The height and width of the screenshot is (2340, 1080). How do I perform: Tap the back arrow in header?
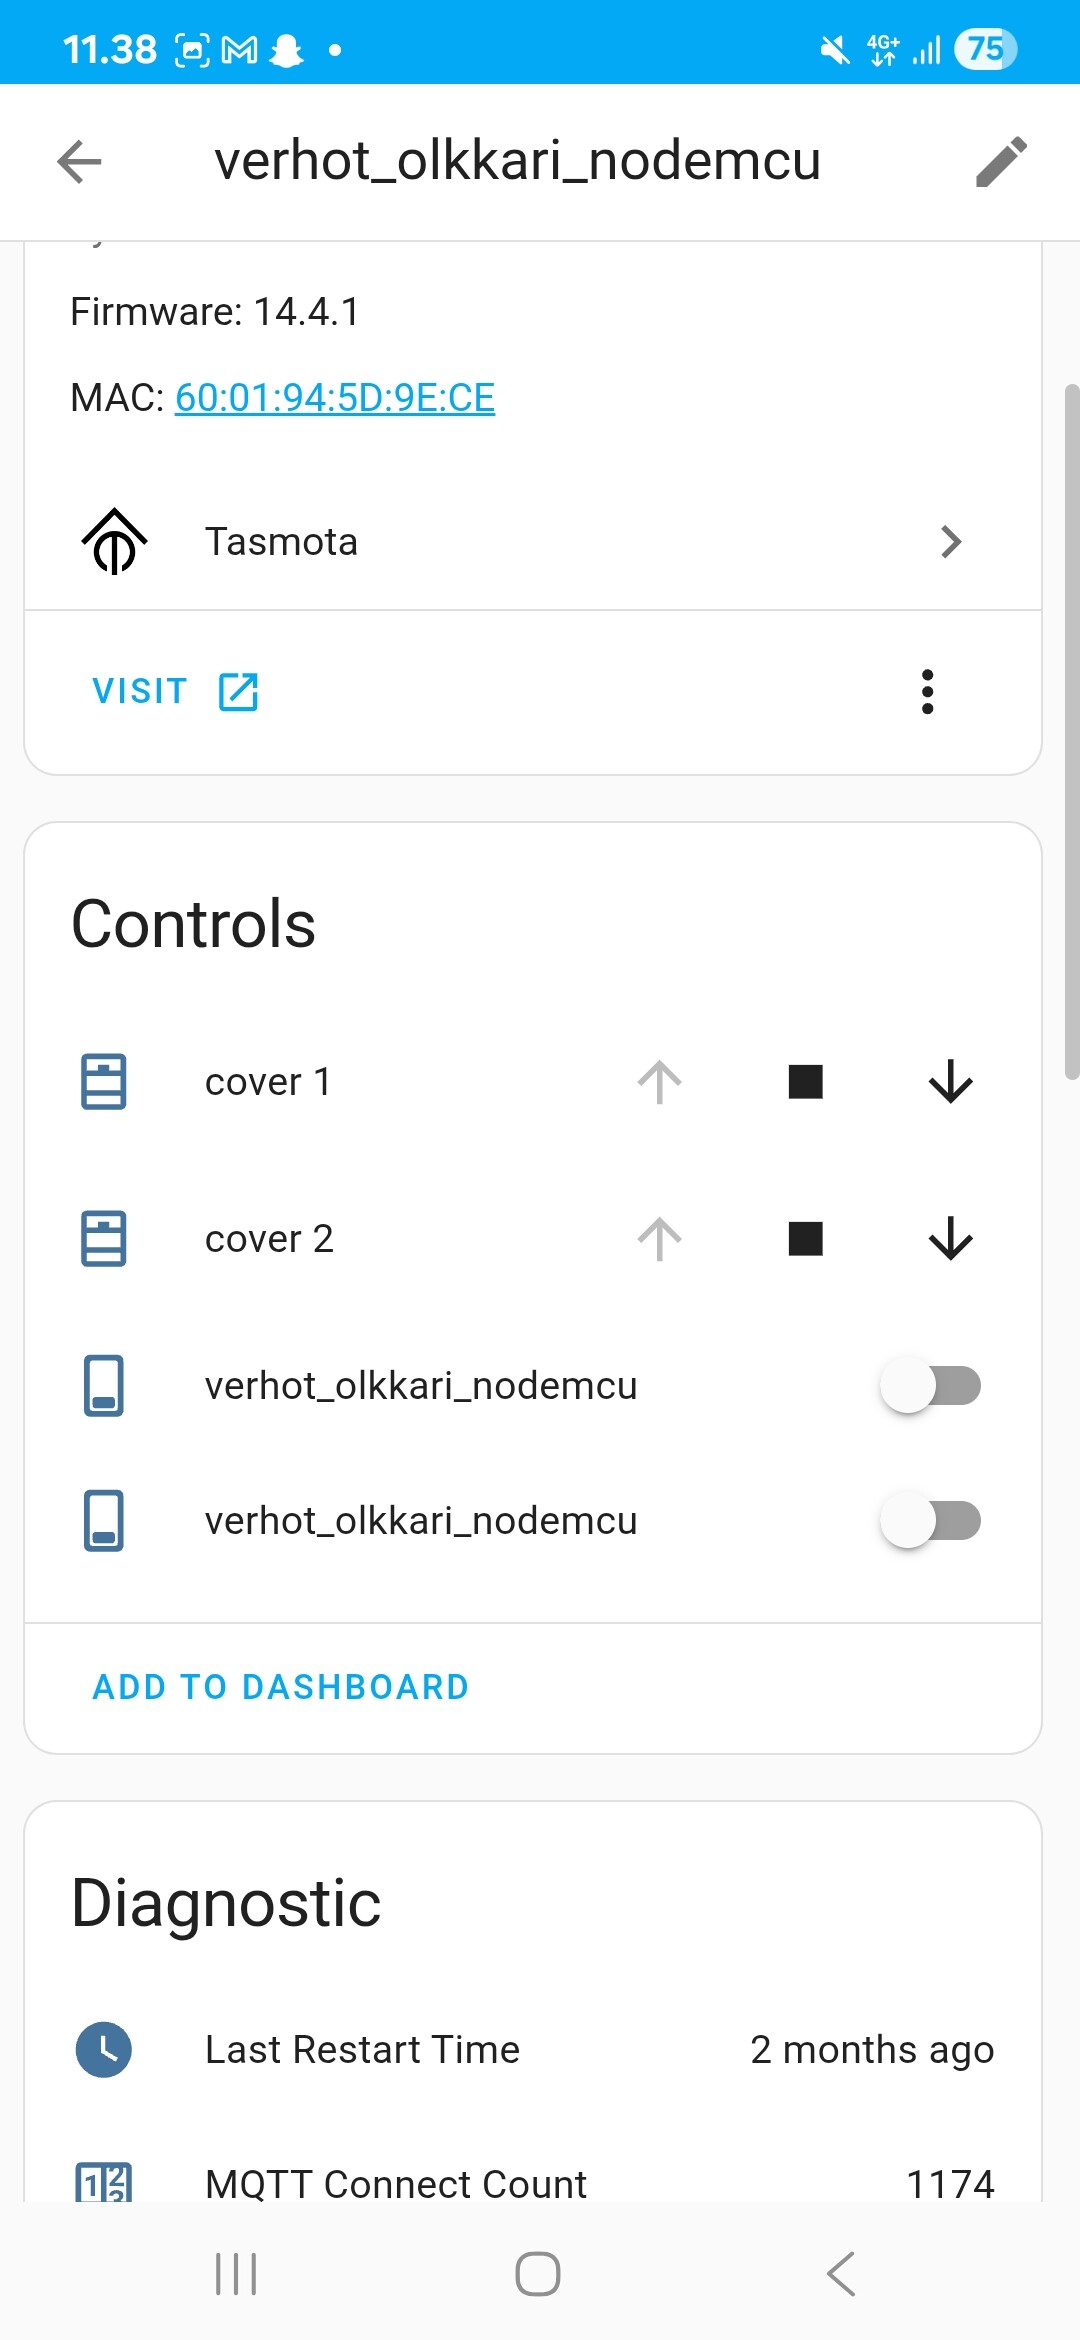point(80,162)
